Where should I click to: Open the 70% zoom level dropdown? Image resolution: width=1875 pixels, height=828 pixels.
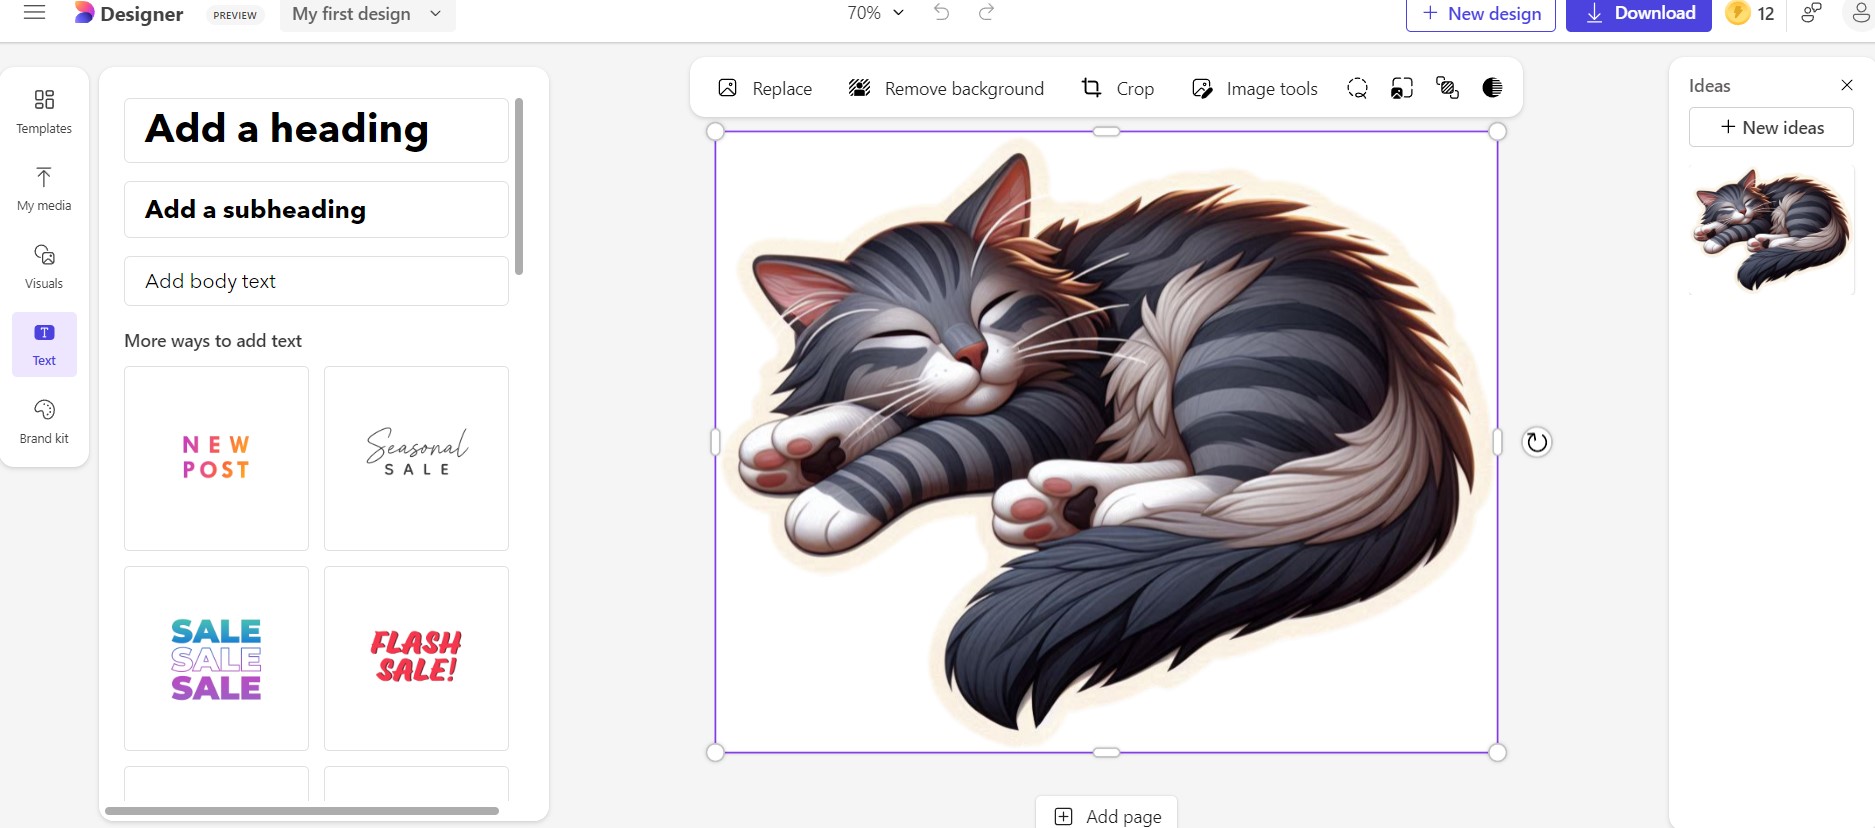pos(875,13)
